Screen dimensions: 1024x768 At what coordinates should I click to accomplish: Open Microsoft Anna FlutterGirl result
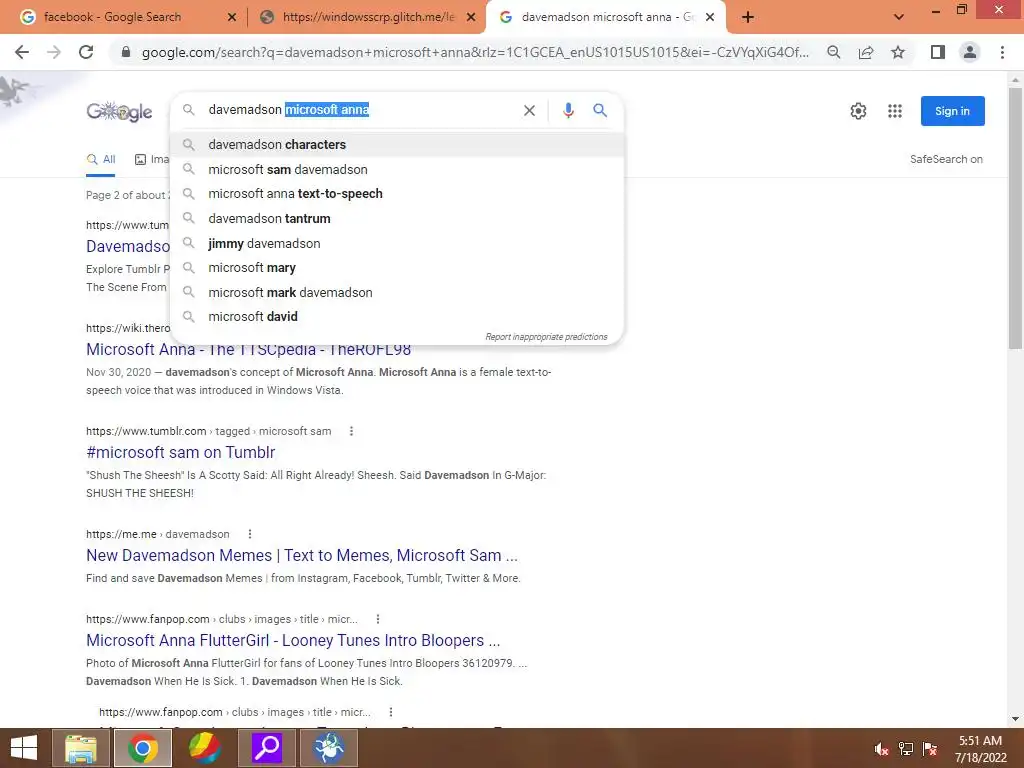pos(293,641)
